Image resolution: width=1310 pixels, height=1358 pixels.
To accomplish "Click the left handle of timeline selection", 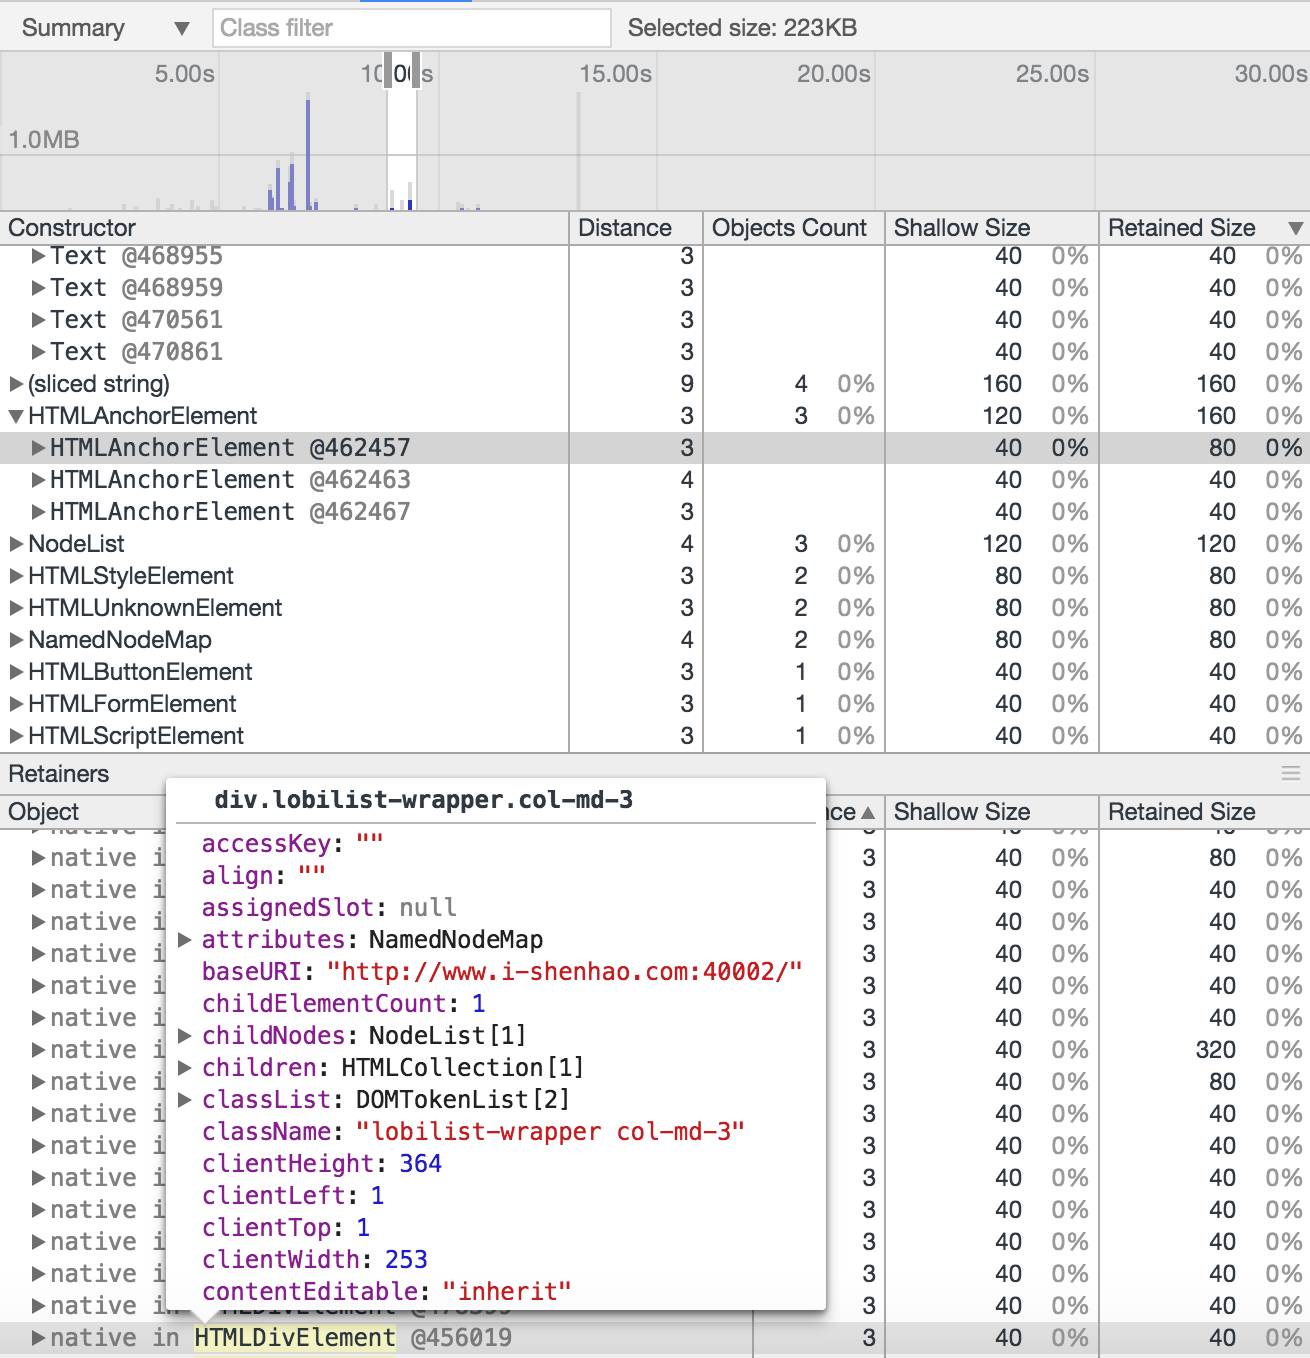I will tap(389, 70).
